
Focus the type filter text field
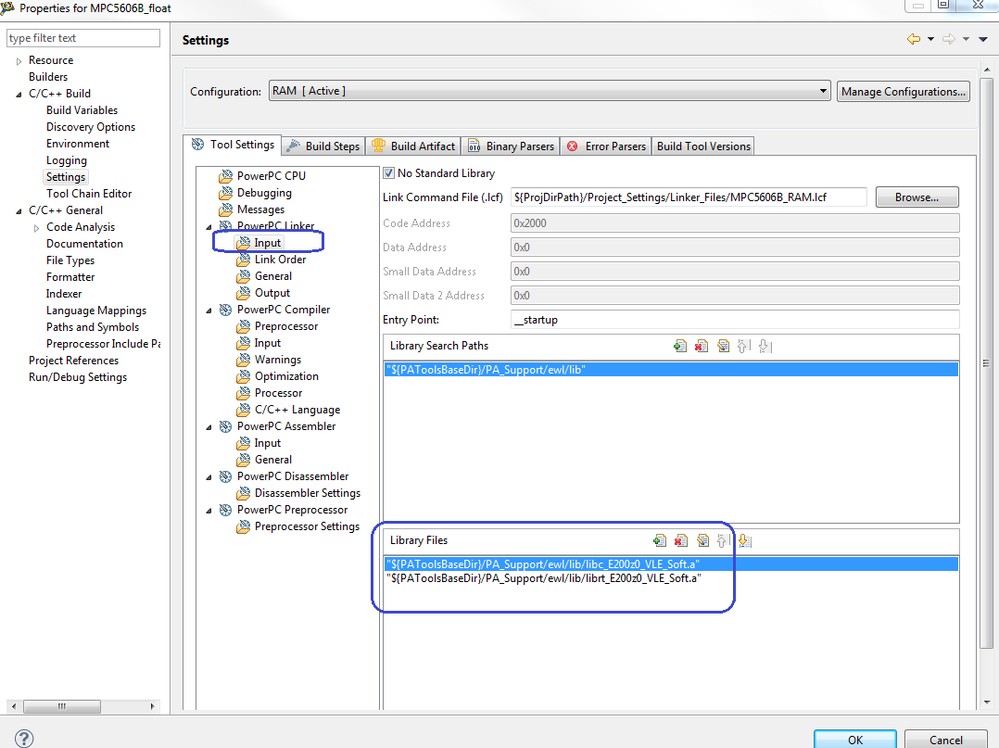click(83, 38)
